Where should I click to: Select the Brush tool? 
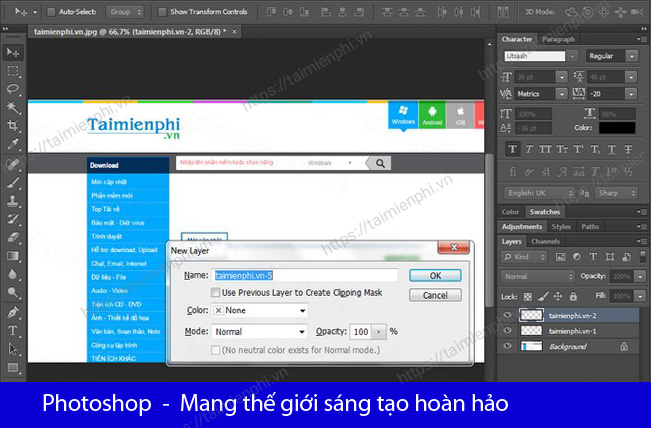[13, 183]
